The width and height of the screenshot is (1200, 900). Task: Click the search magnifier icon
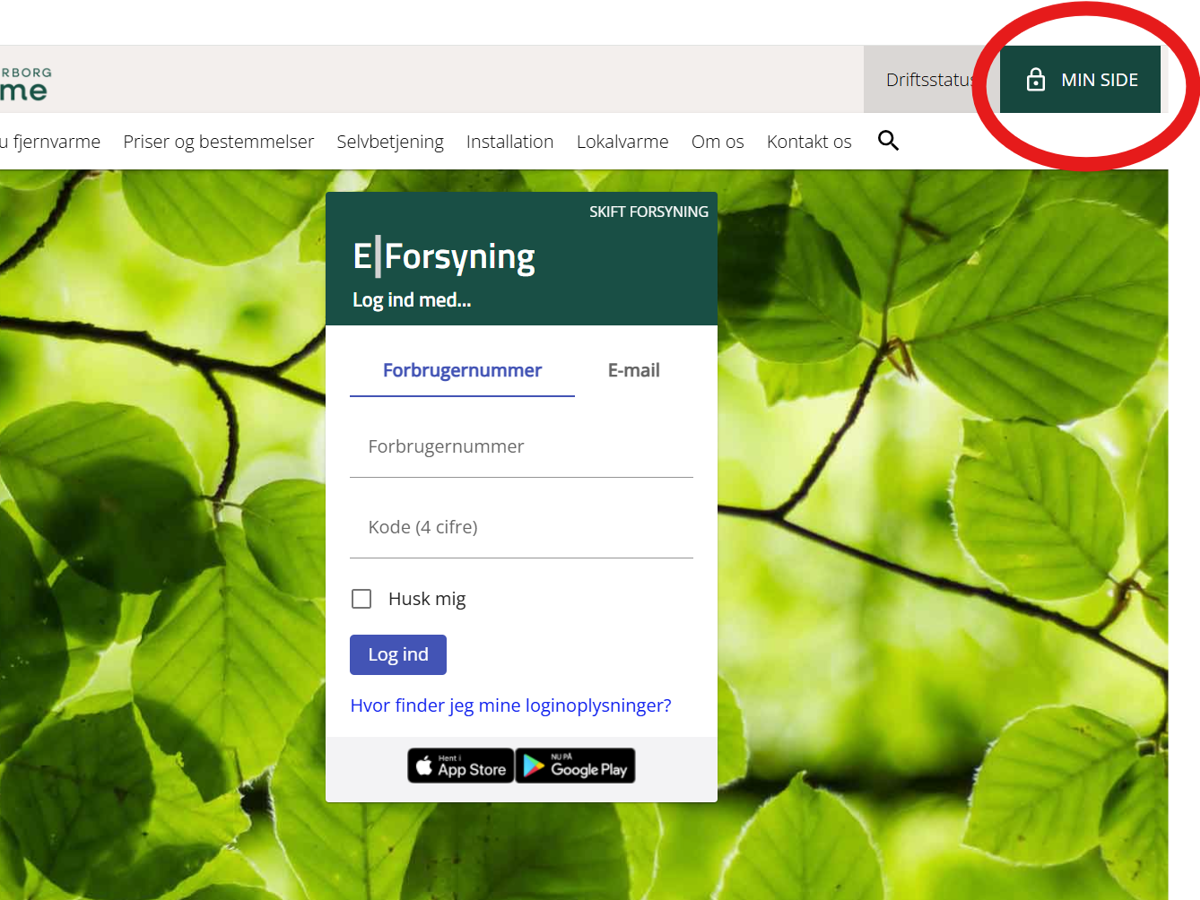[888, 141]
